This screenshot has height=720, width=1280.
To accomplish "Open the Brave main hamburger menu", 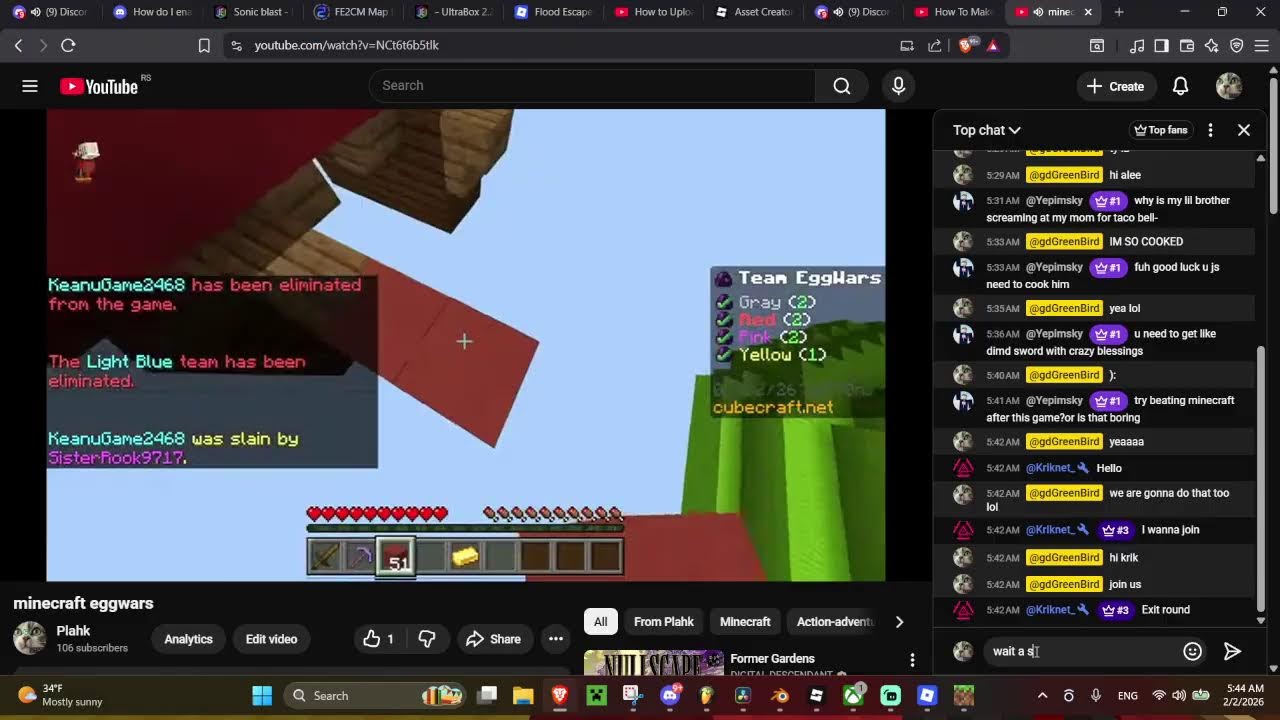I will [x=1262, y=45].
